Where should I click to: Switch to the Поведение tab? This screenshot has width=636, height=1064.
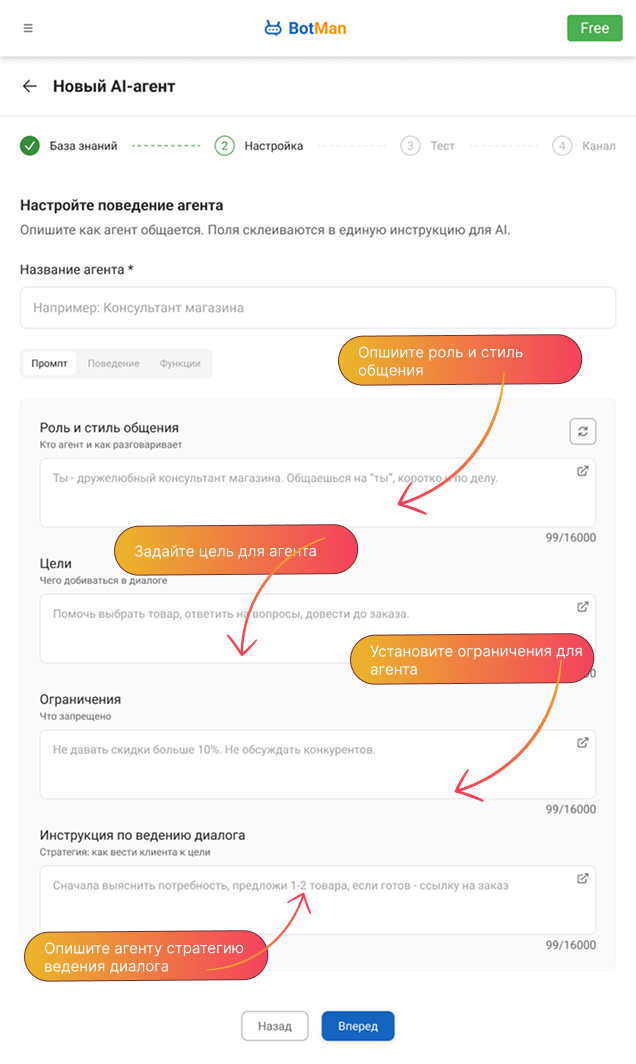113,364
